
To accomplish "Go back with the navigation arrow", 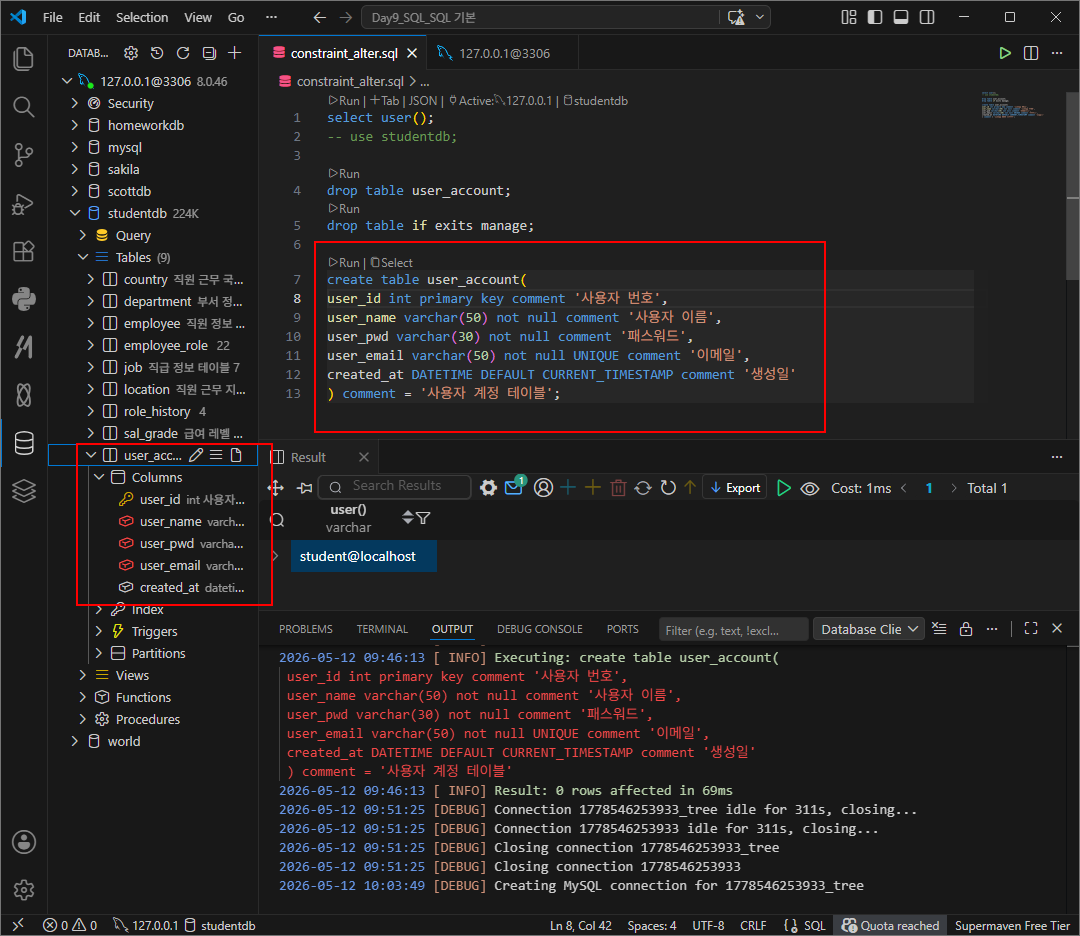I will 320,17.
